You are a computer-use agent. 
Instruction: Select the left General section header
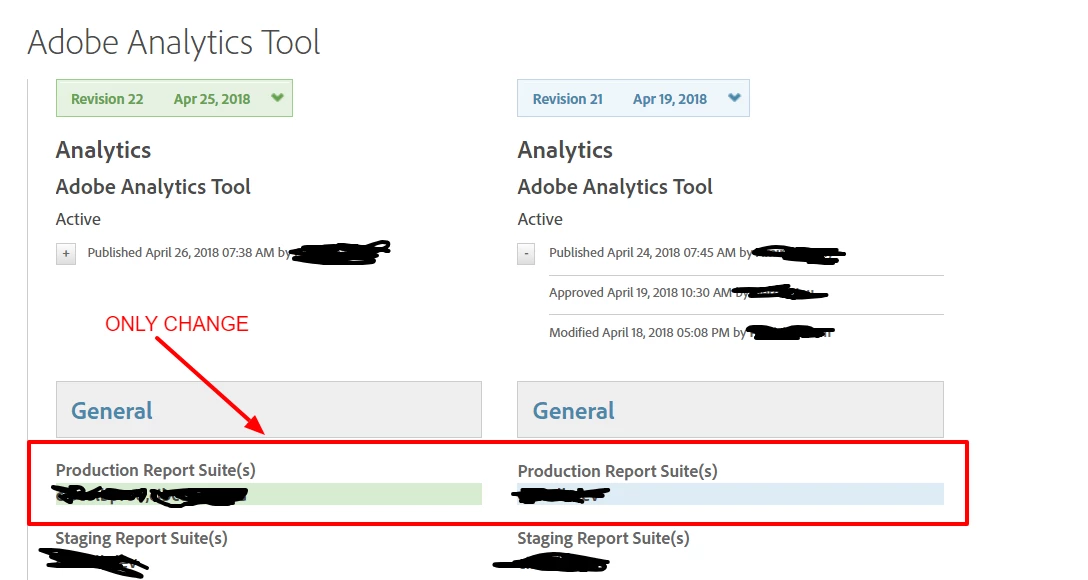tap(269, 409)
